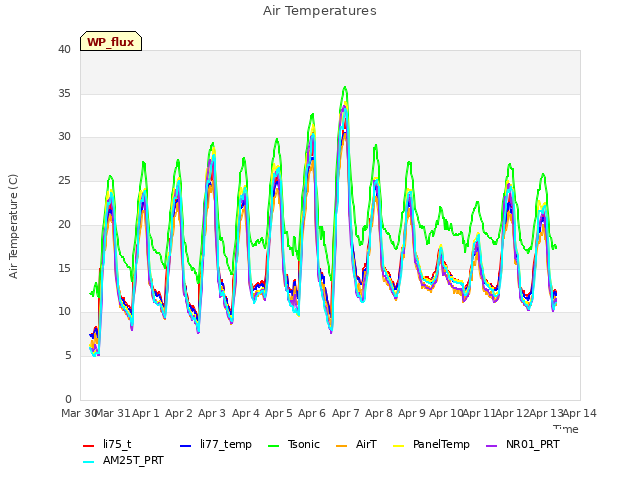Viewport: 640px width, 480px height.
Task: Click the NR01_PRT legend entry
Action: pyautogui.click(x=523, y=444)
